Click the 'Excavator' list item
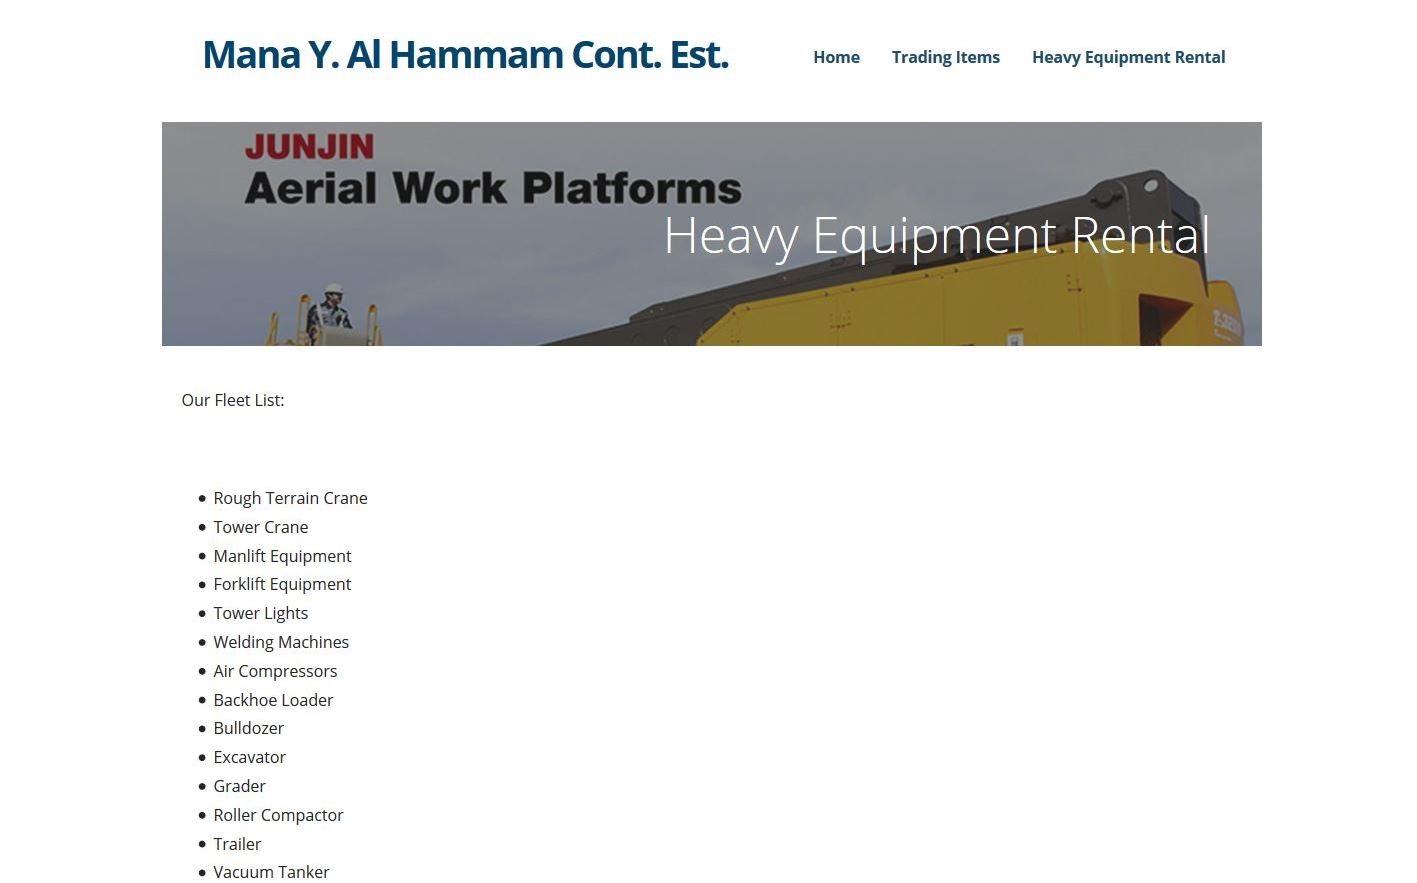1417x883 pixels. coord(249,757)
